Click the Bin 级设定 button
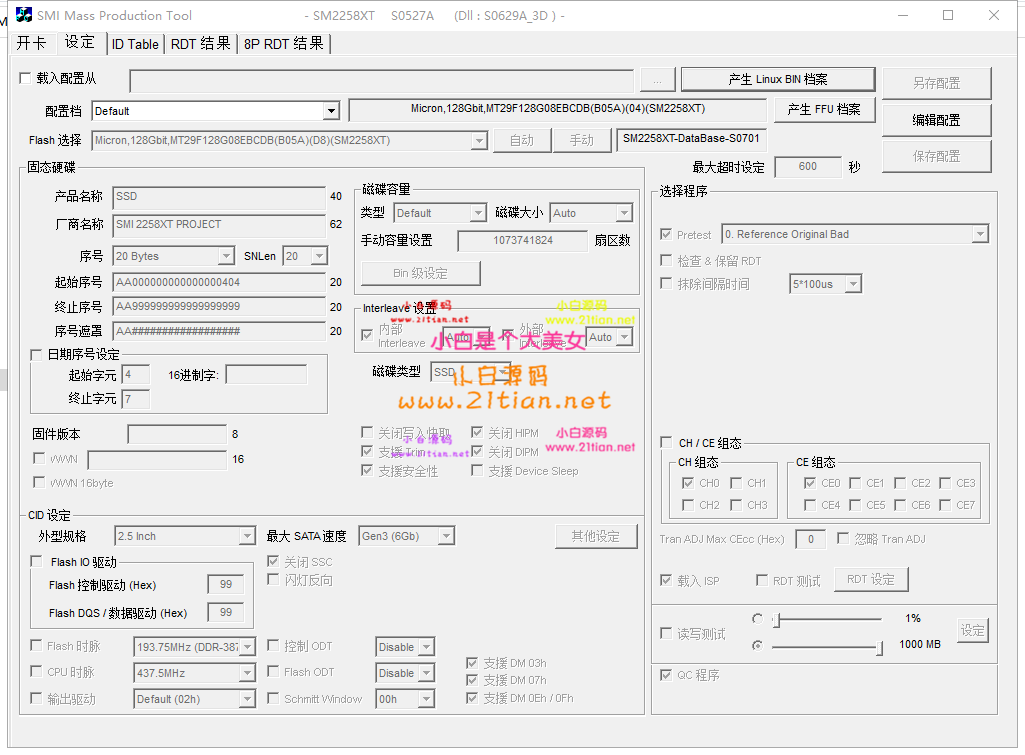1025x755 pixels. click(x=420, y=273)
